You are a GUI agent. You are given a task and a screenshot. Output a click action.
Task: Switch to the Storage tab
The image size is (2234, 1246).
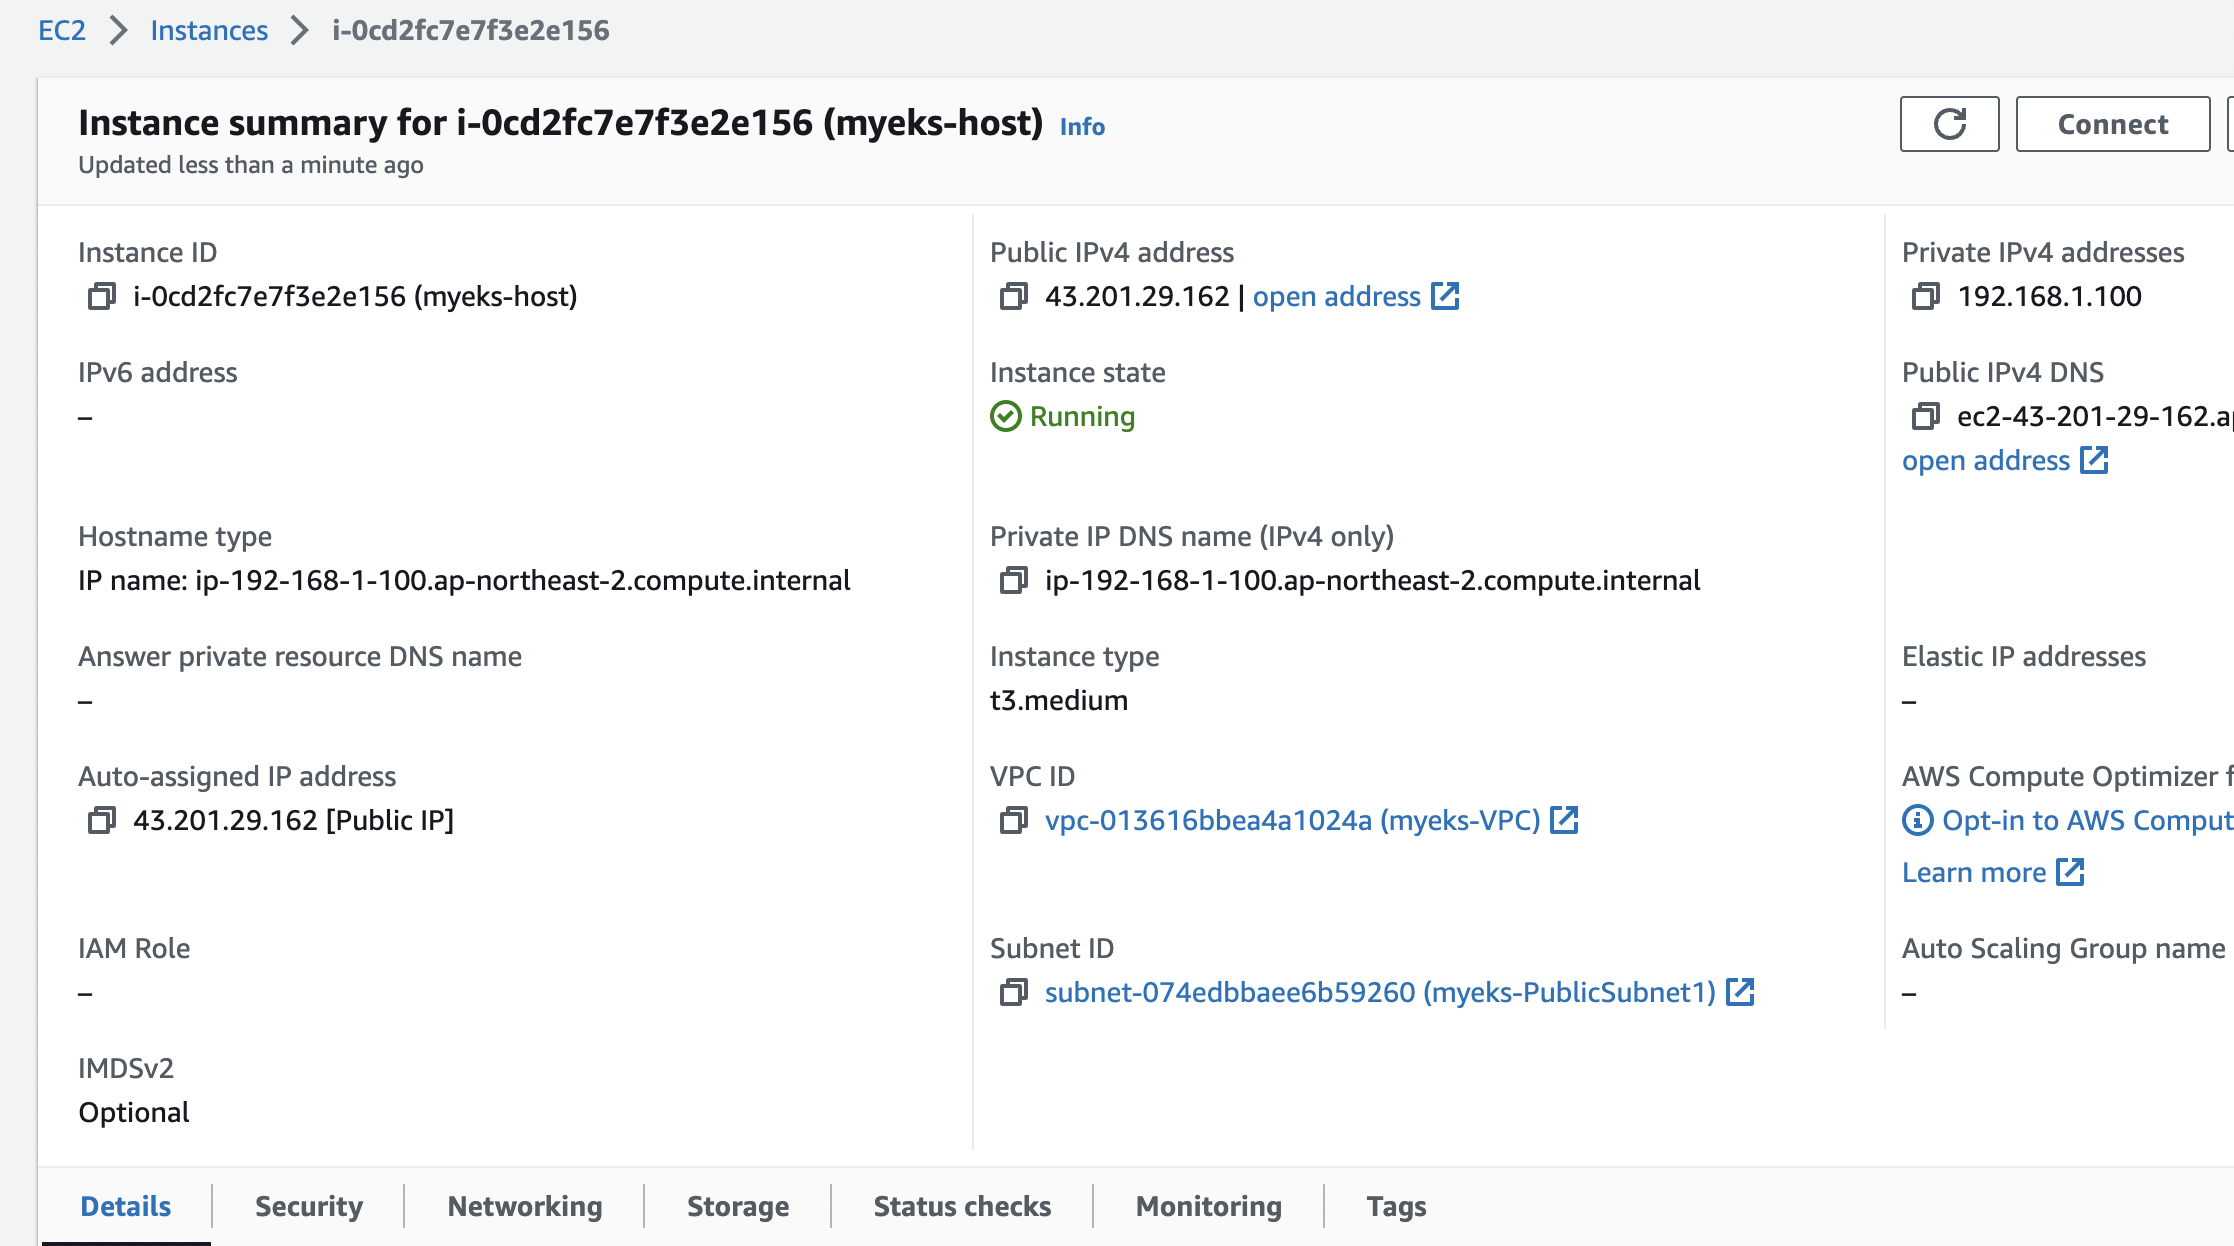(738, 1206)
